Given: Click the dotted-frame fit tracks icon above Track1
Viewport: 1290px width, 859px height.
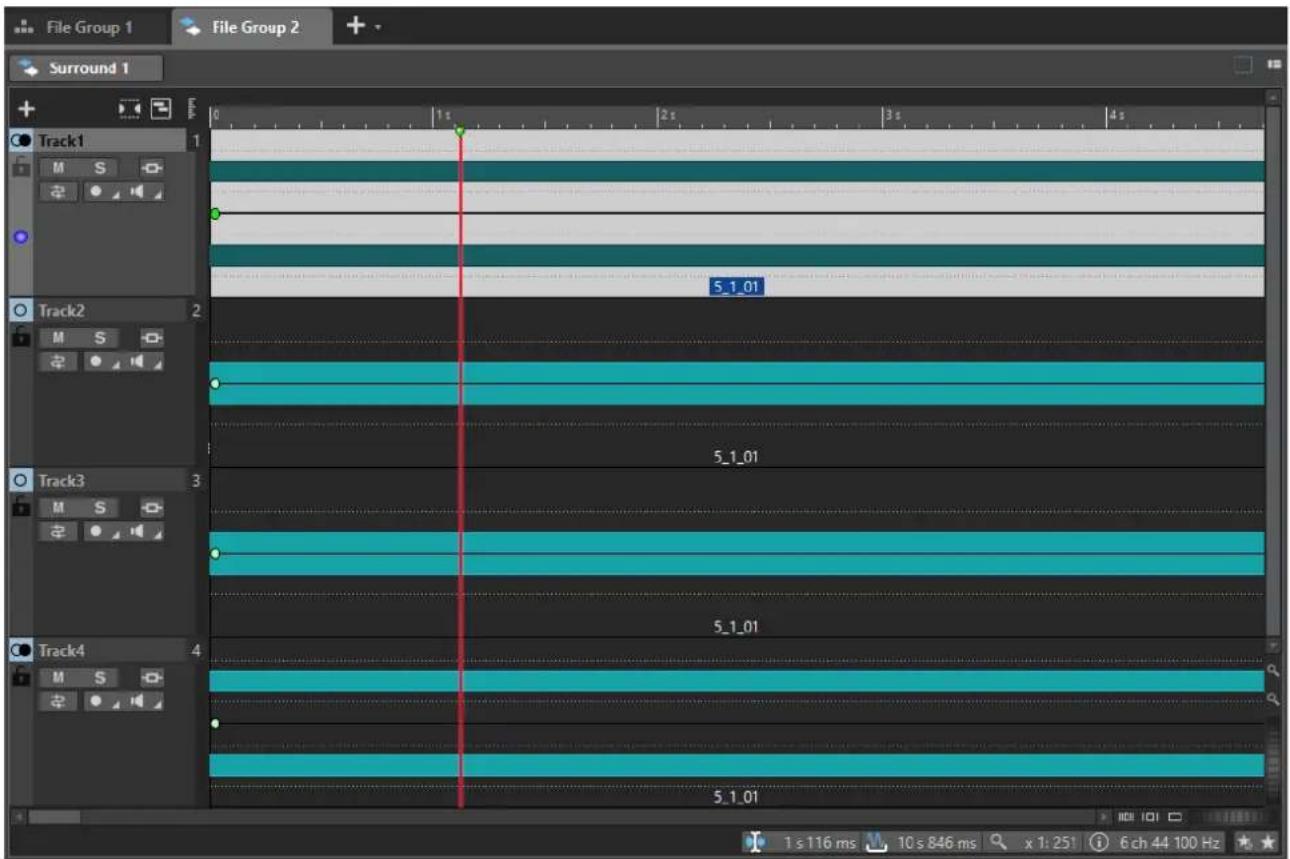Looking at the screenshot, I should 129,108.
